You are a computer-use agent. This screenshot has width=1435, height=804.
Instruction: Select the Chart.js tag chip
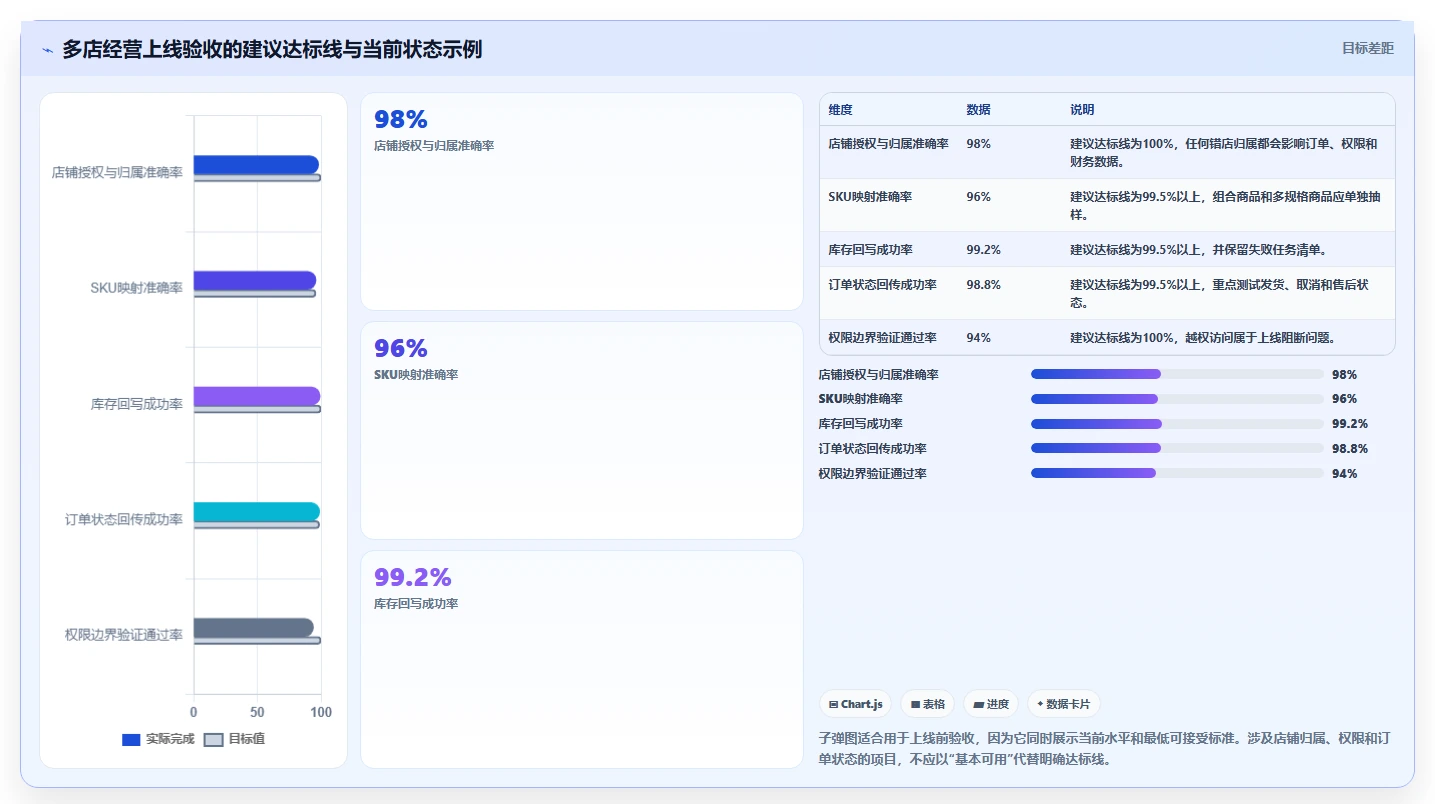pyautogui.click(x=855, y=704)
